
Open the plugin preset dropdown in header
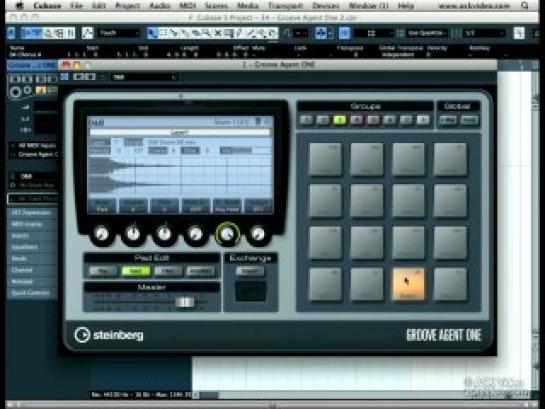tap(144, 77)
